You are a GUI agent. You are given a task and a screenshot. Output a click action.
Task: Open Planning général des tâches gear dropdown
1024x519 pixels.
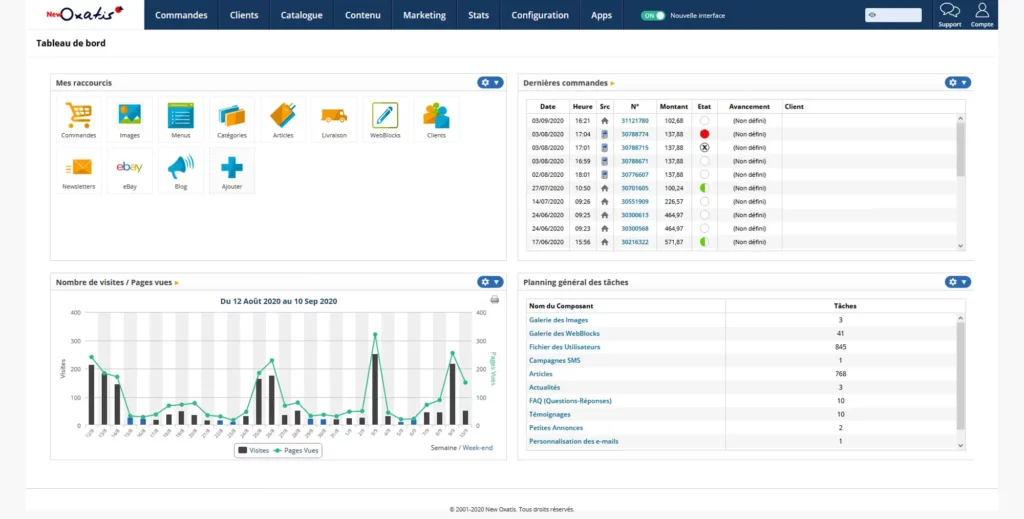click(958, 282)
